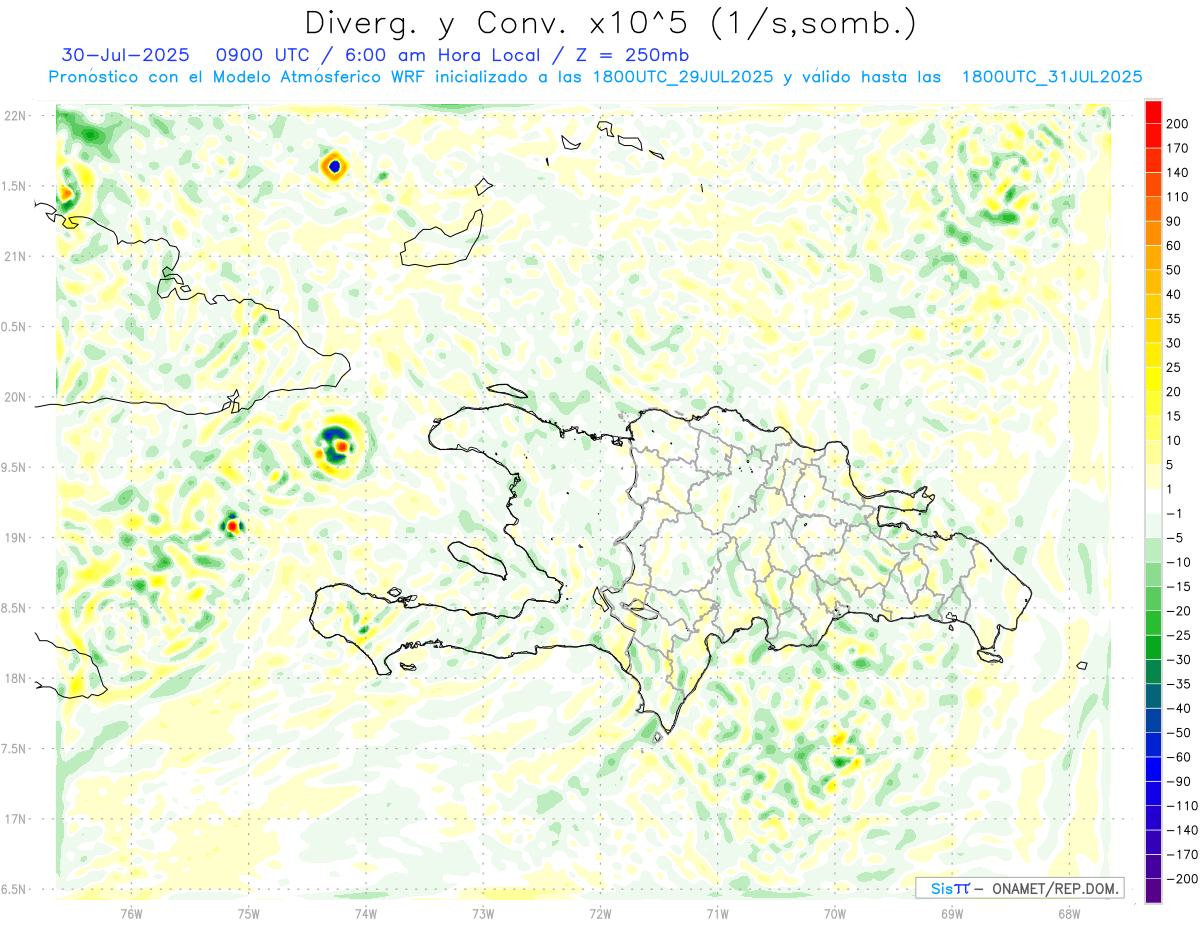Click the 74W longitude label
Viewport: 1200px width, 927px height.
coord(365,913)
